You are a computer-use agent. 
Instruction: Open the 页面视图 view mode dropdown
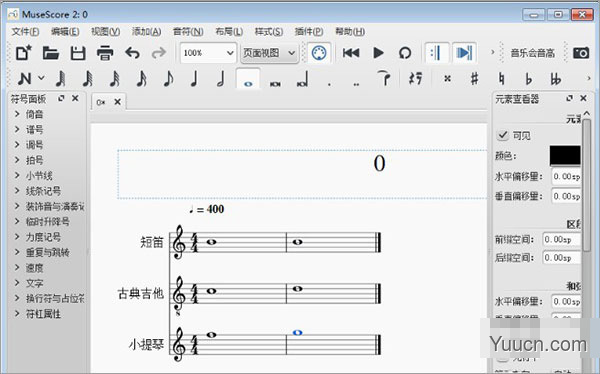click(x=269, y=53)
